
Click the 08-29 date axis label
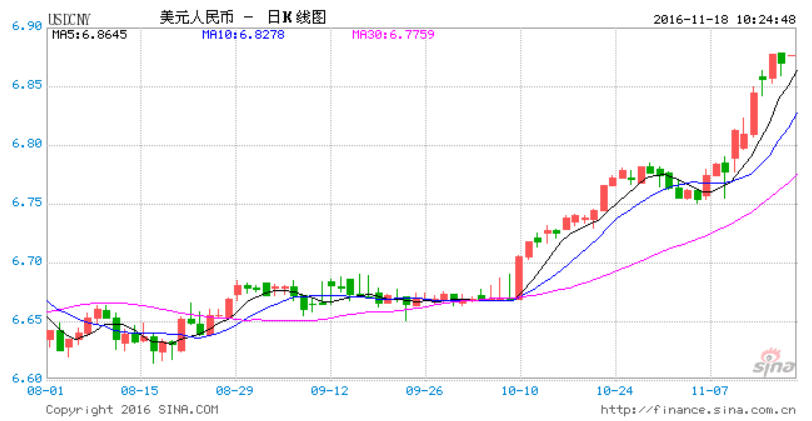(234, 392)
